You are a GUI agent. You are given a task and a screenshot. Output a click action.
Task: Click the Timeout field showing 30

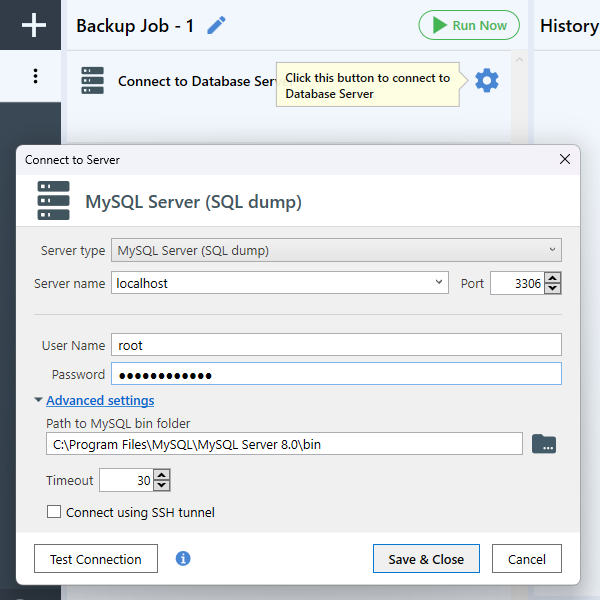[126, 480]
